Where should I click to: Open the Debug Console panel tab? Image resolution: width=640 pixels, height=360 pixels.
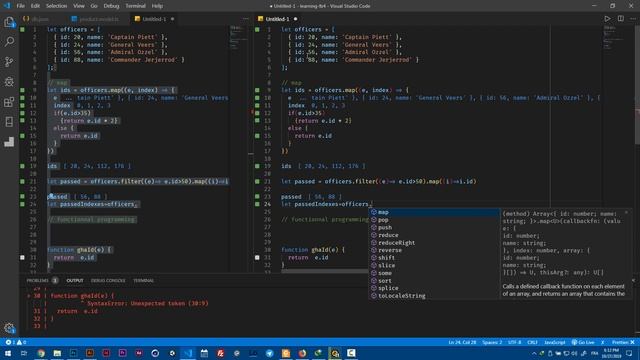[108, 280]
